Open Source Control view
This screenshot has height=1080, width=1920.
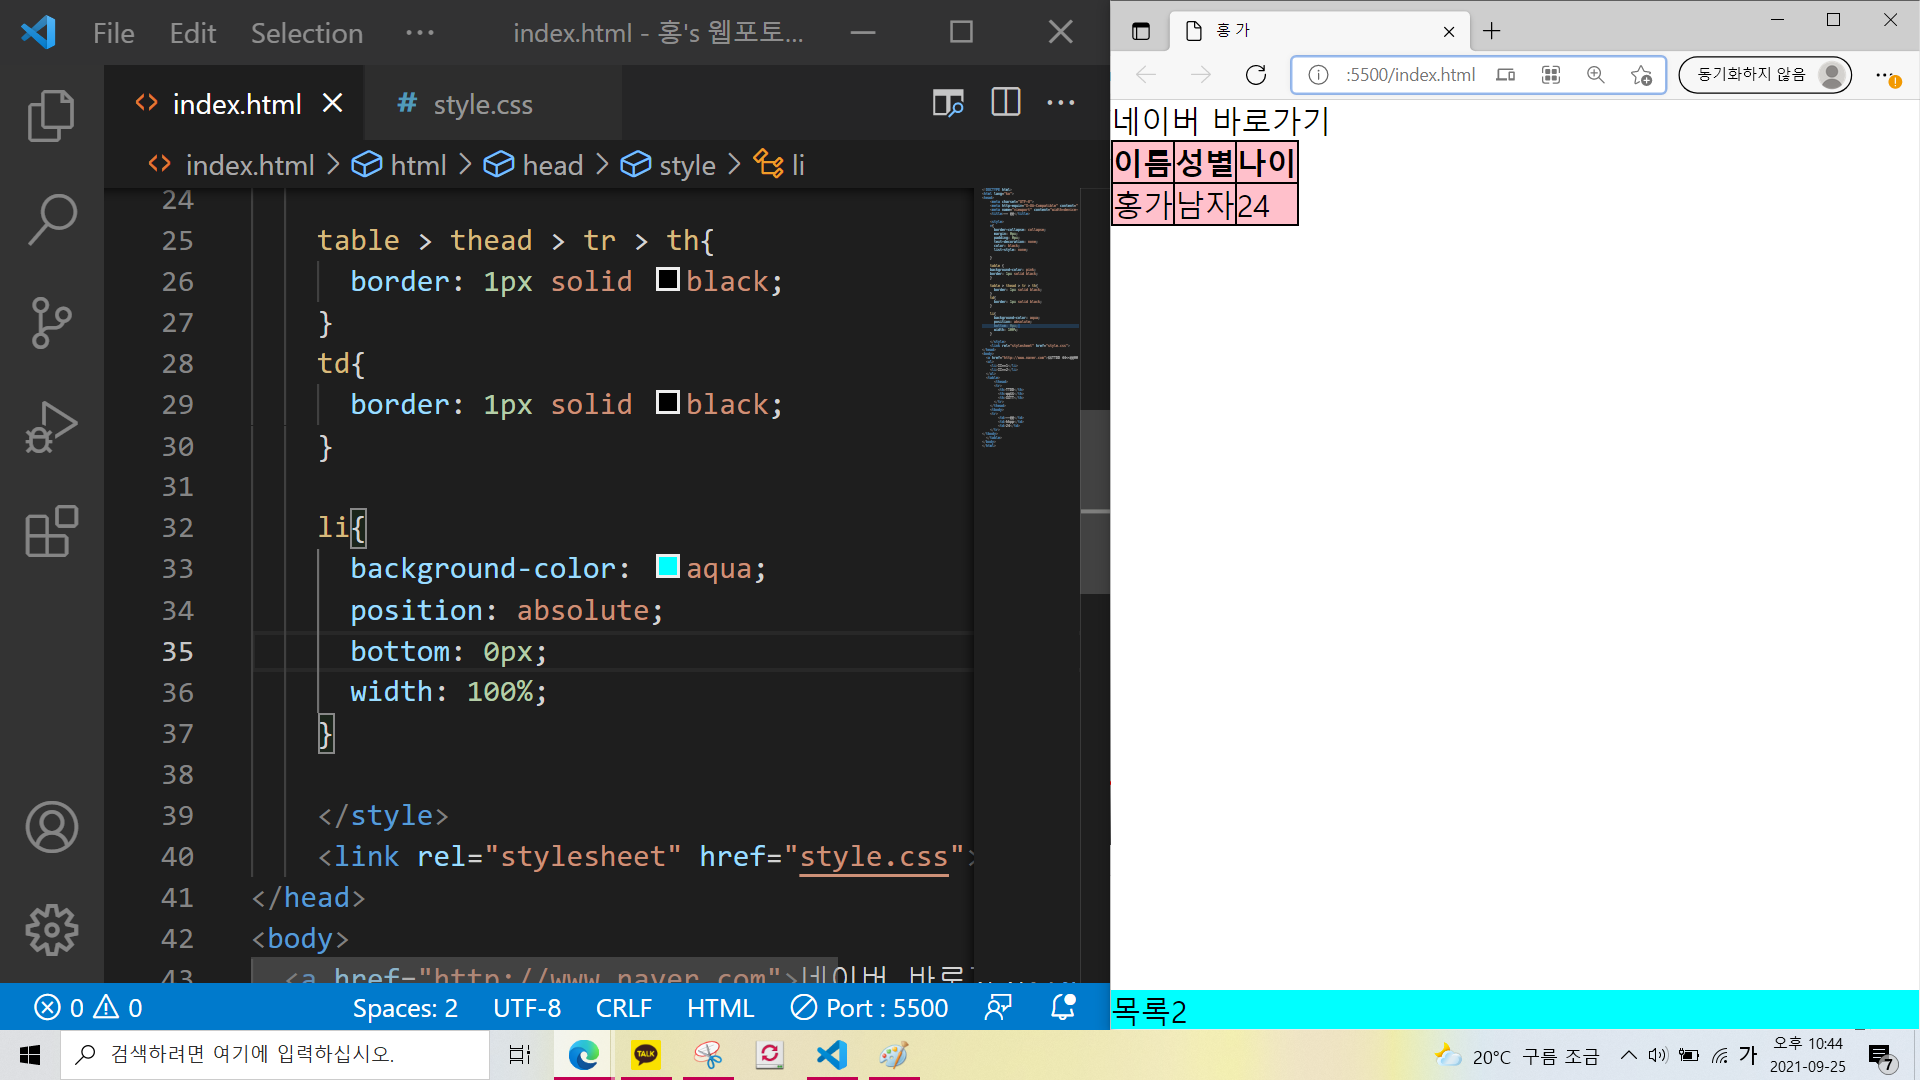click(x=51, y=322)
